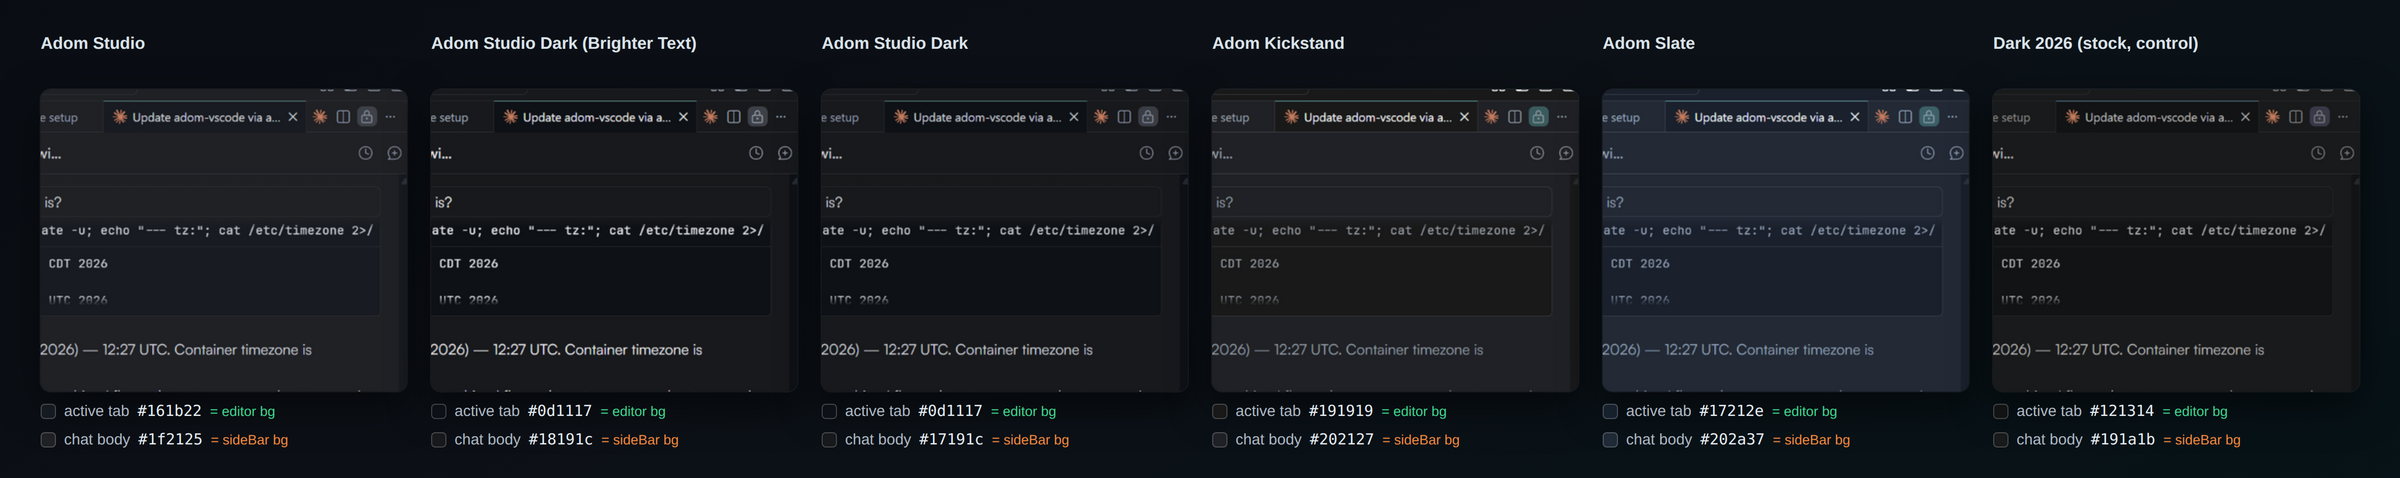This screenshot has width=2400, height=478.
Task: Check active tab #191919 checkbox under Adom Kickstand
Action: [1219, 411]
